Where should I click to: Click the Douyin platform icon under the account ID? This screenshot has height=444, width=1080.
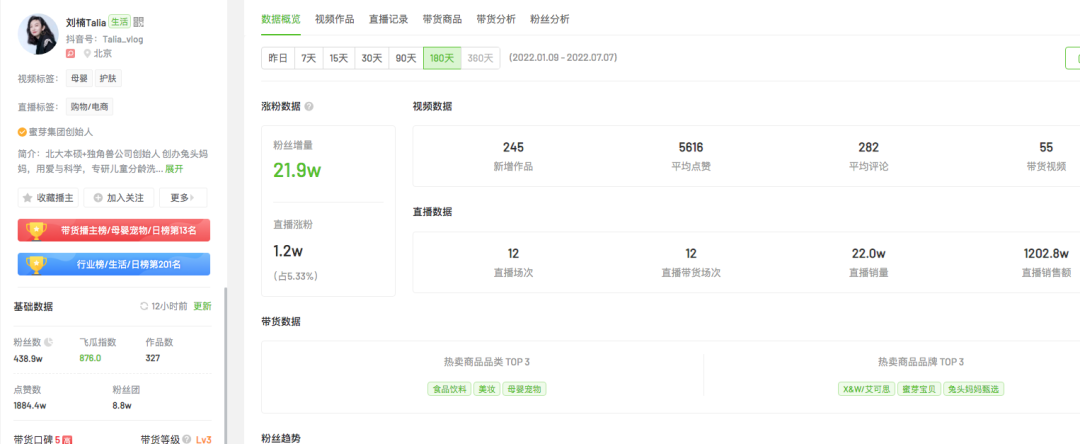pos(71,54)
